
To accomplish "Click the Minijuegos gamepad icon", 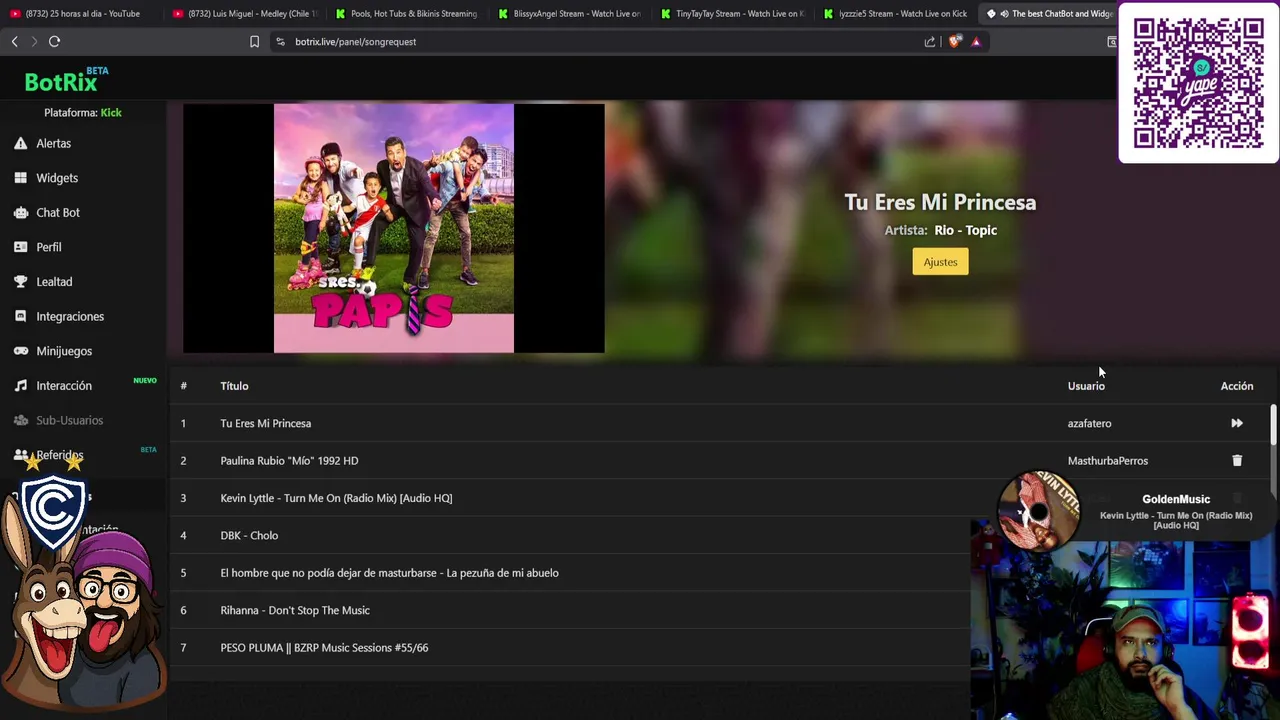I will tap(20, 351).
